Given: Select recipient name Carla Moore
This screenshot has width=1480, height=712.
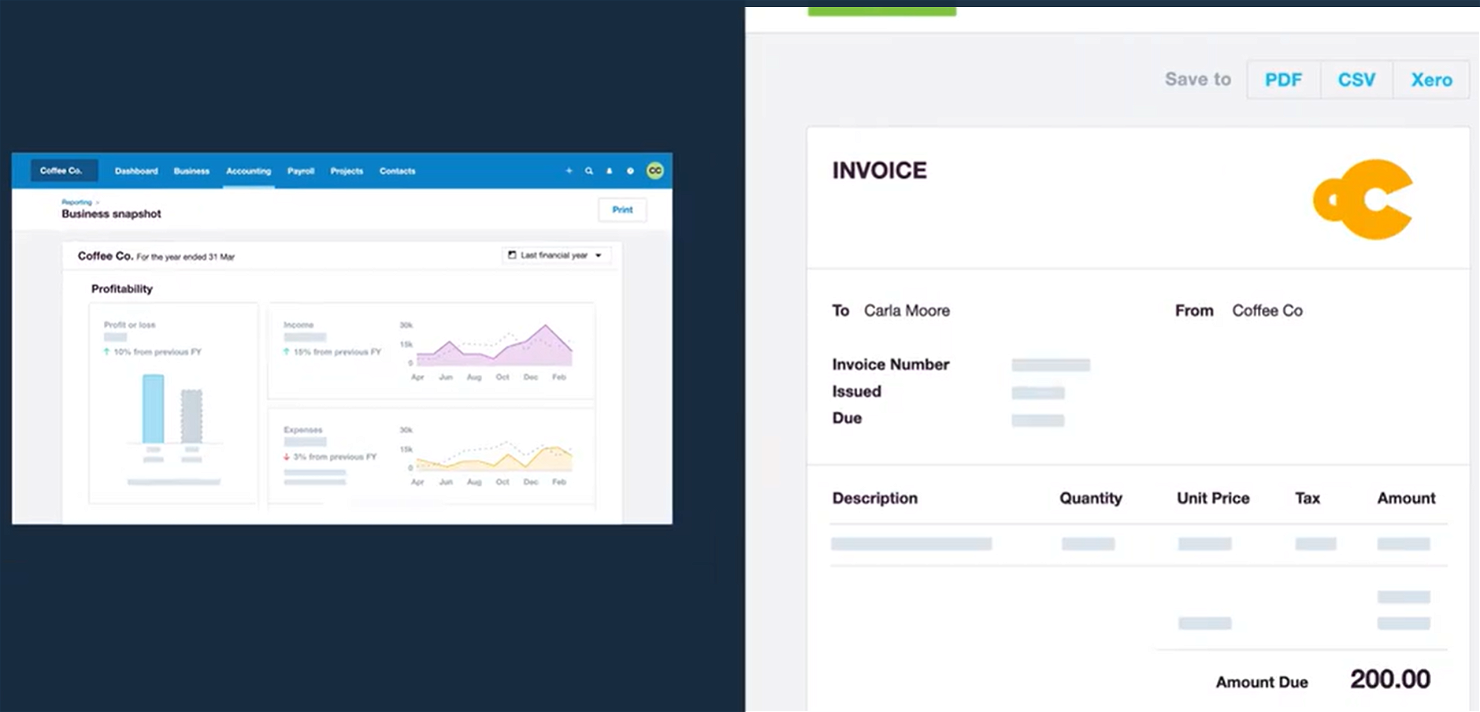Looking at the screenshot, I should 907,311.
